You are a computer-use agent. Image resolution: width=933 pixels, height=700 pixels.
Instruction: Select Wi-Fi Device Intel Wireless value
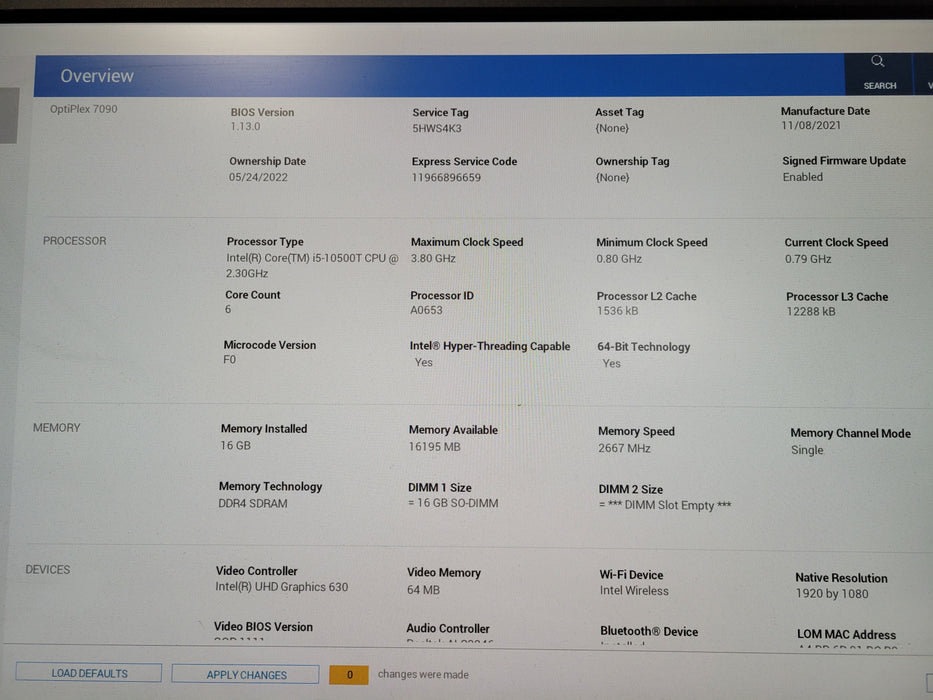click(x=634, y=590)
